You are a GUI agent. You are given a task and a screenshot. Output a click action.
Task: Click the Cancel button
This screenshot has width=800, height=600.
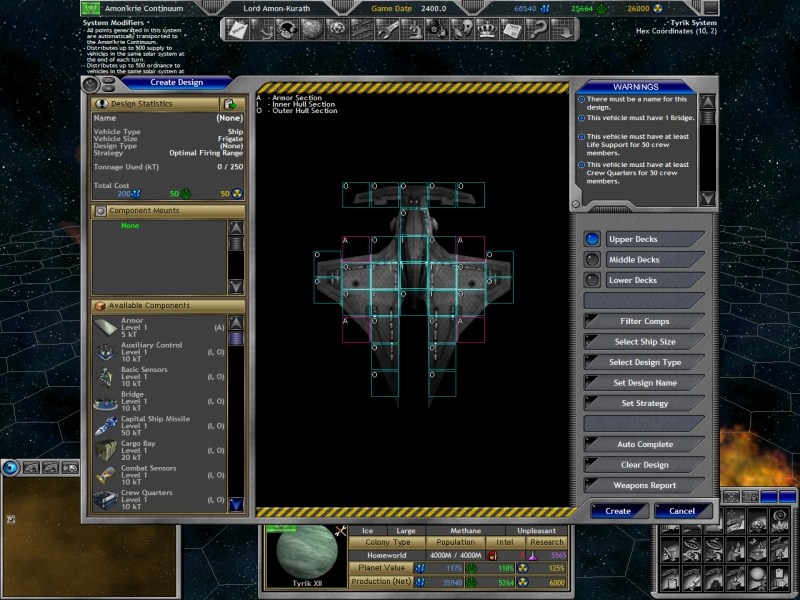click(x=682, y=511)
